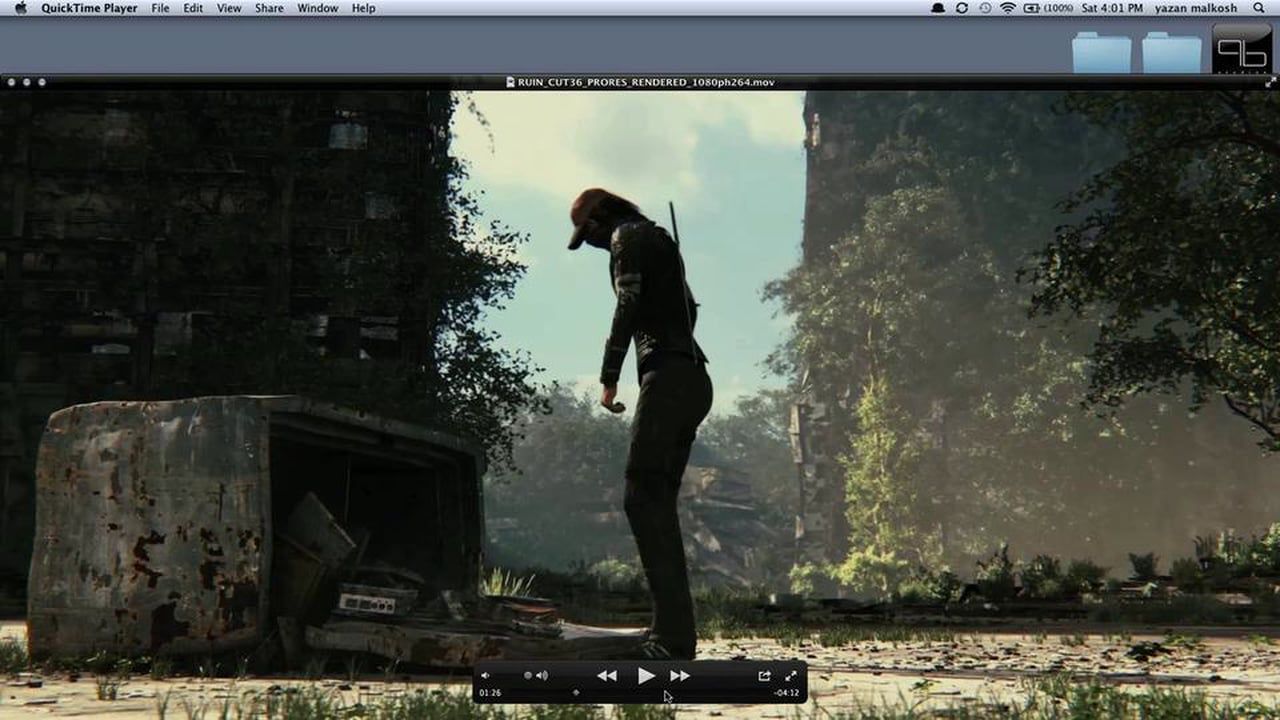
Task: Select the second desktop folder
Action: (1172, 52)
